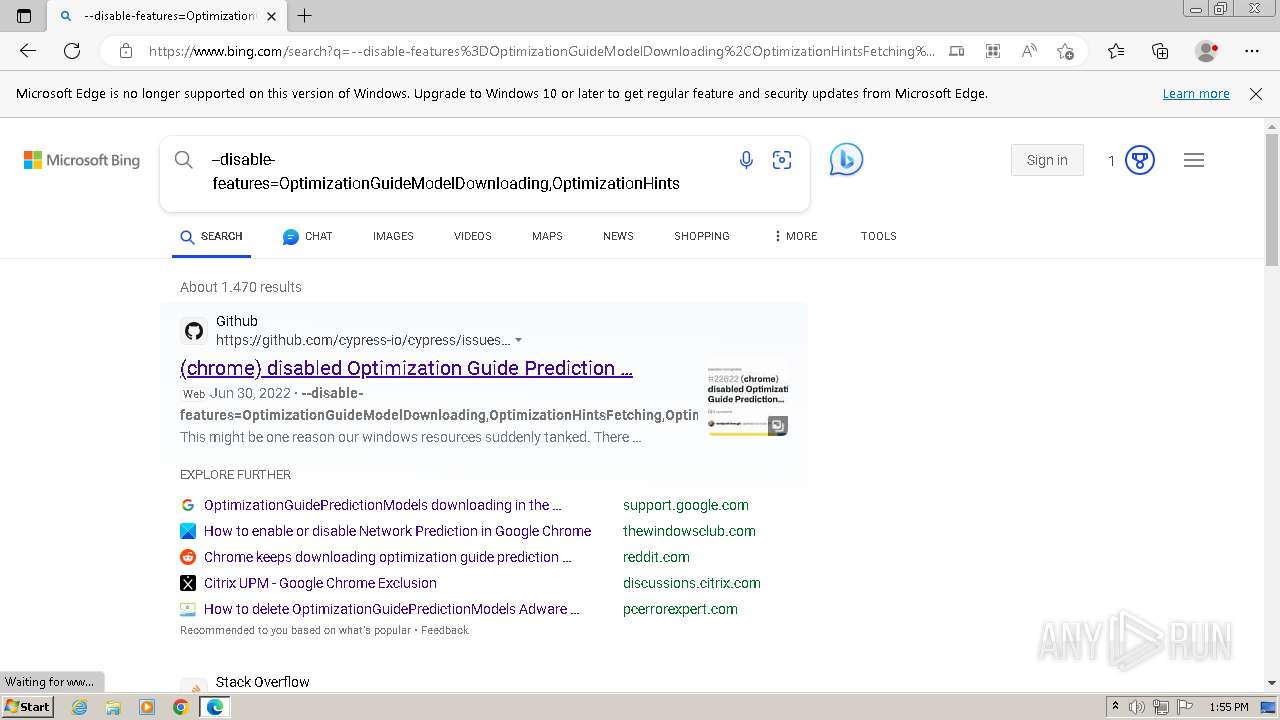Open the tab actions menu icon
Viewport: 1280px width, 720px height.
[x=24, y=16]
